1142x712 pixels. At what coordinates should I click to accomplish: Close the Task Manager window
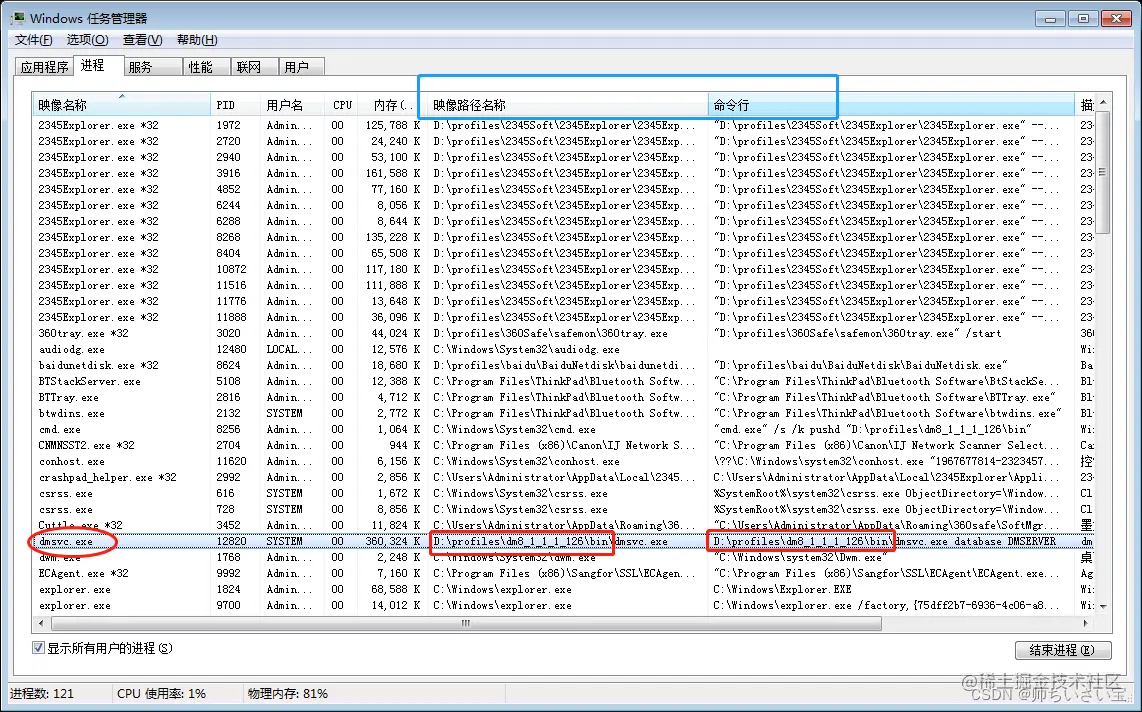pyautogui.click(x=1116, y=18)
